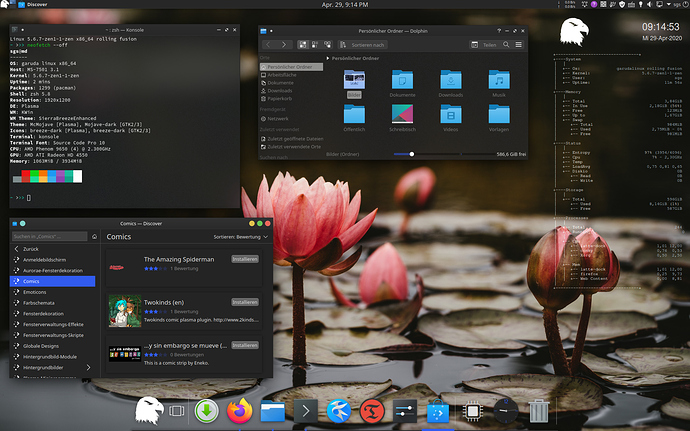
Task: Click the white swatch in neofetch colors
Action: pos(77,176)
